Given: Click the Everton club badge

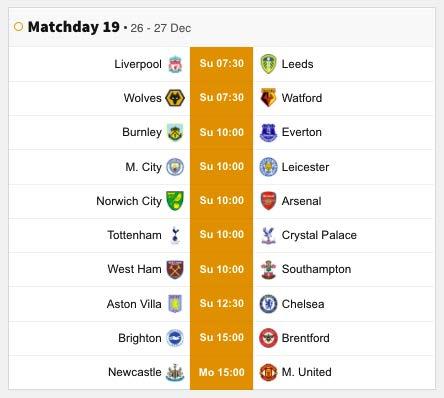Looking at the screenshot, I should [268, 132].
